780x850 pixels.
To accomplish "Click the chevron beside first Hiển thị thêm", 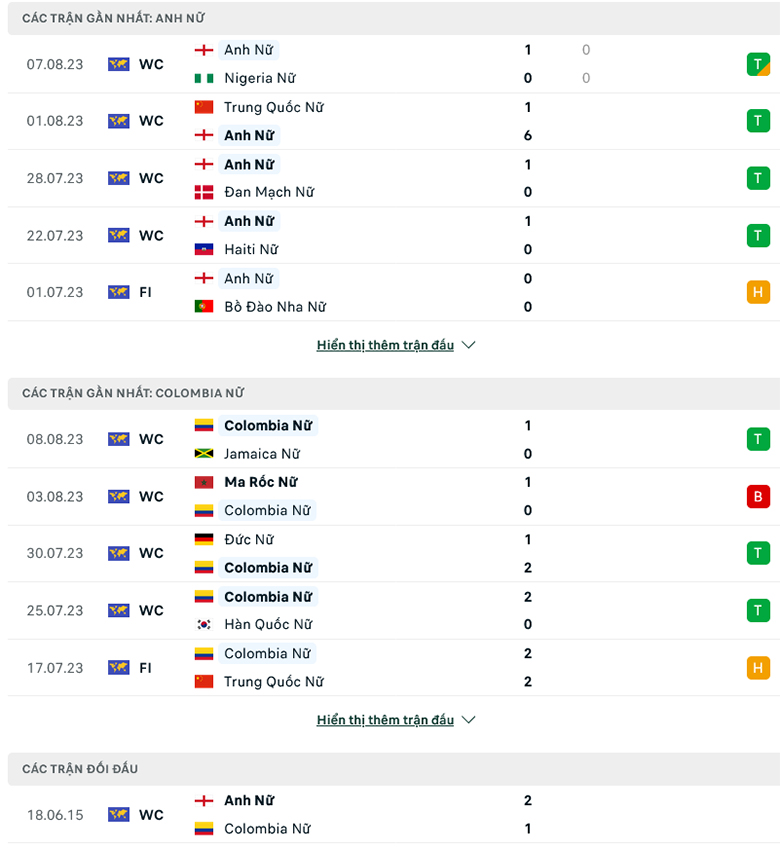I will pyautogui.click(x=469, y=345).
